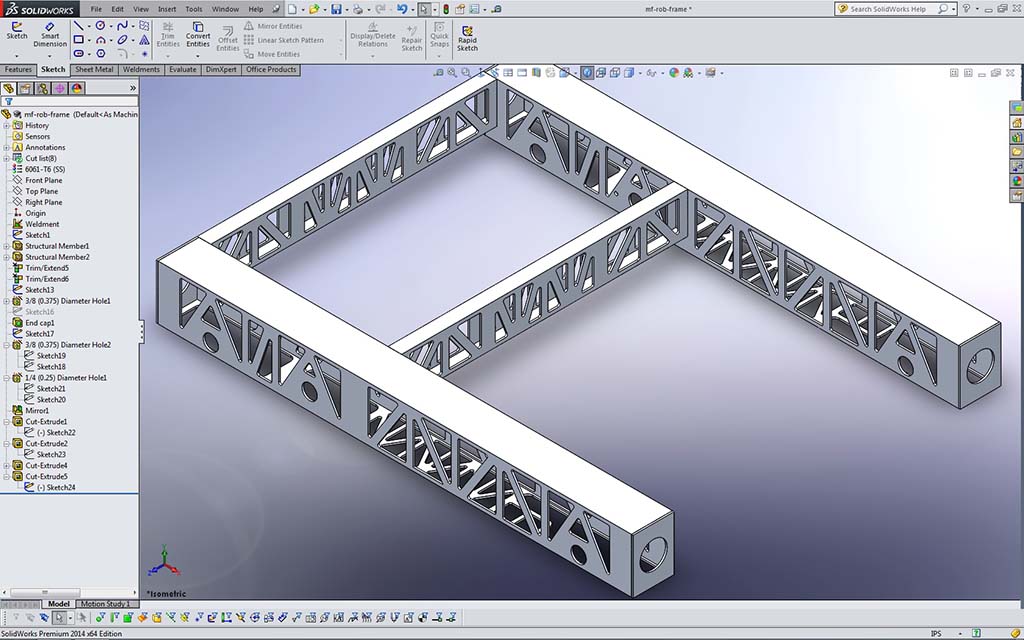Select the Front Plane item
1024x640 pixels.
pos(43,180)
